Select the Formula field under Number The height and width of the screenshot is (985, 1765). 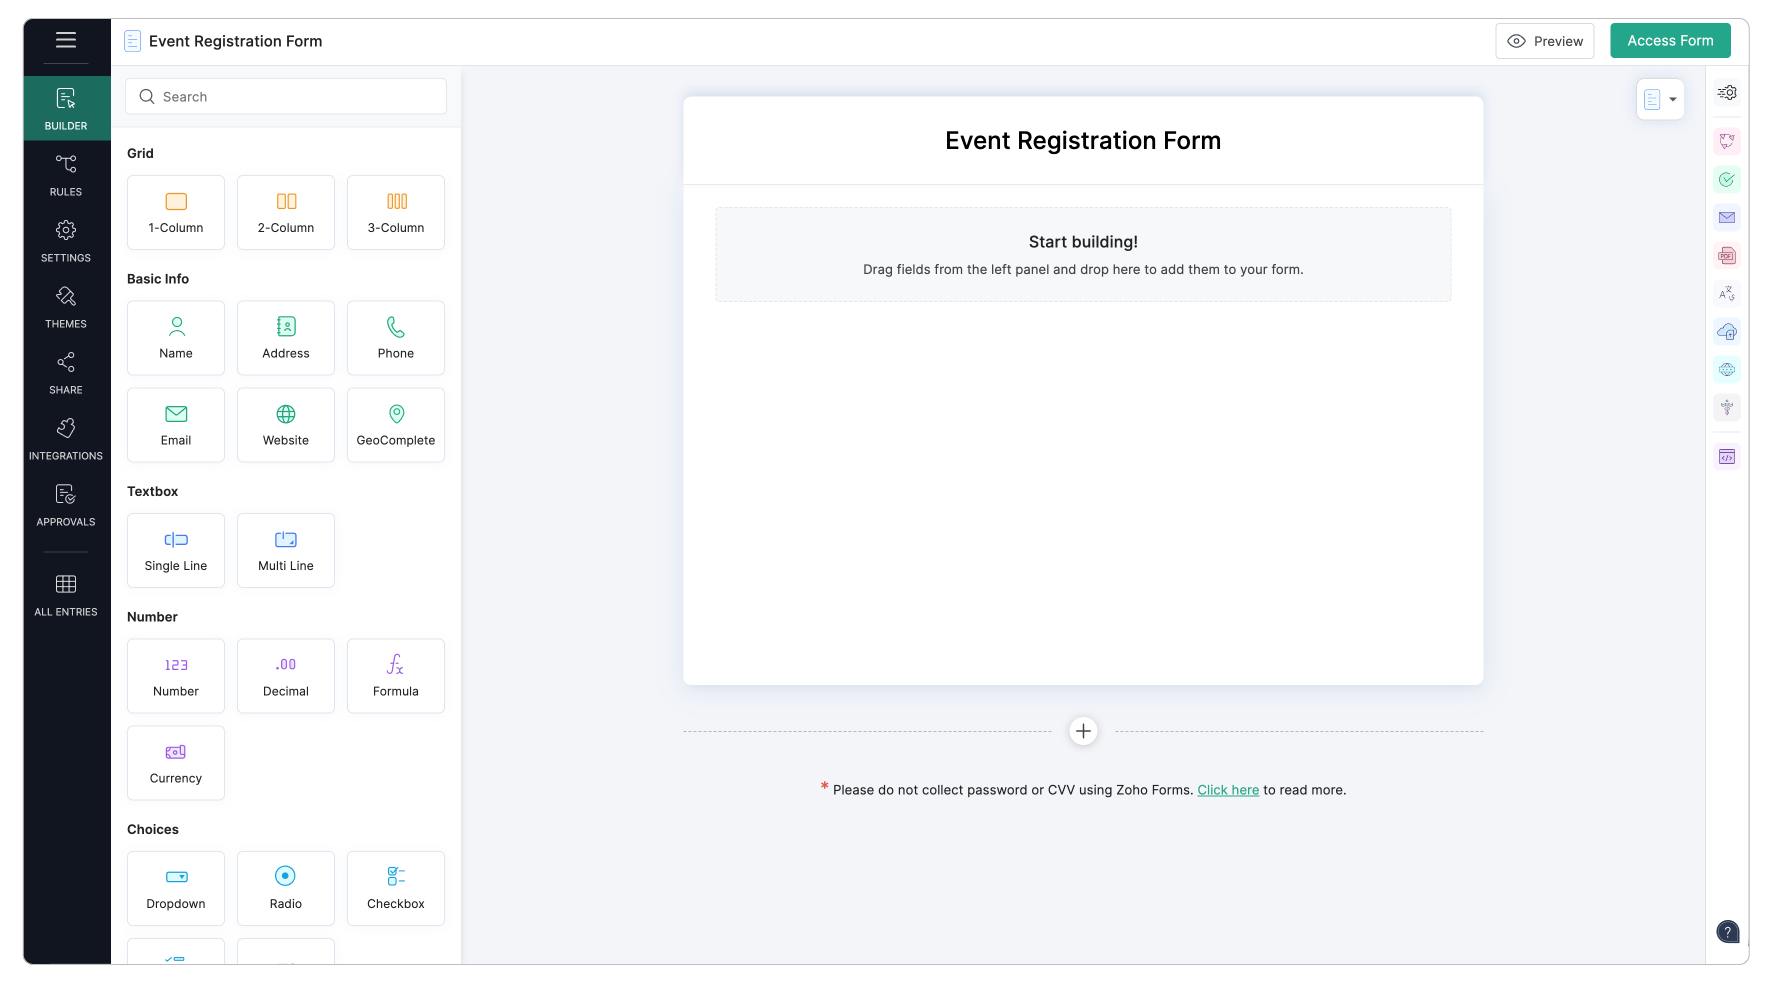coord(395,675)
